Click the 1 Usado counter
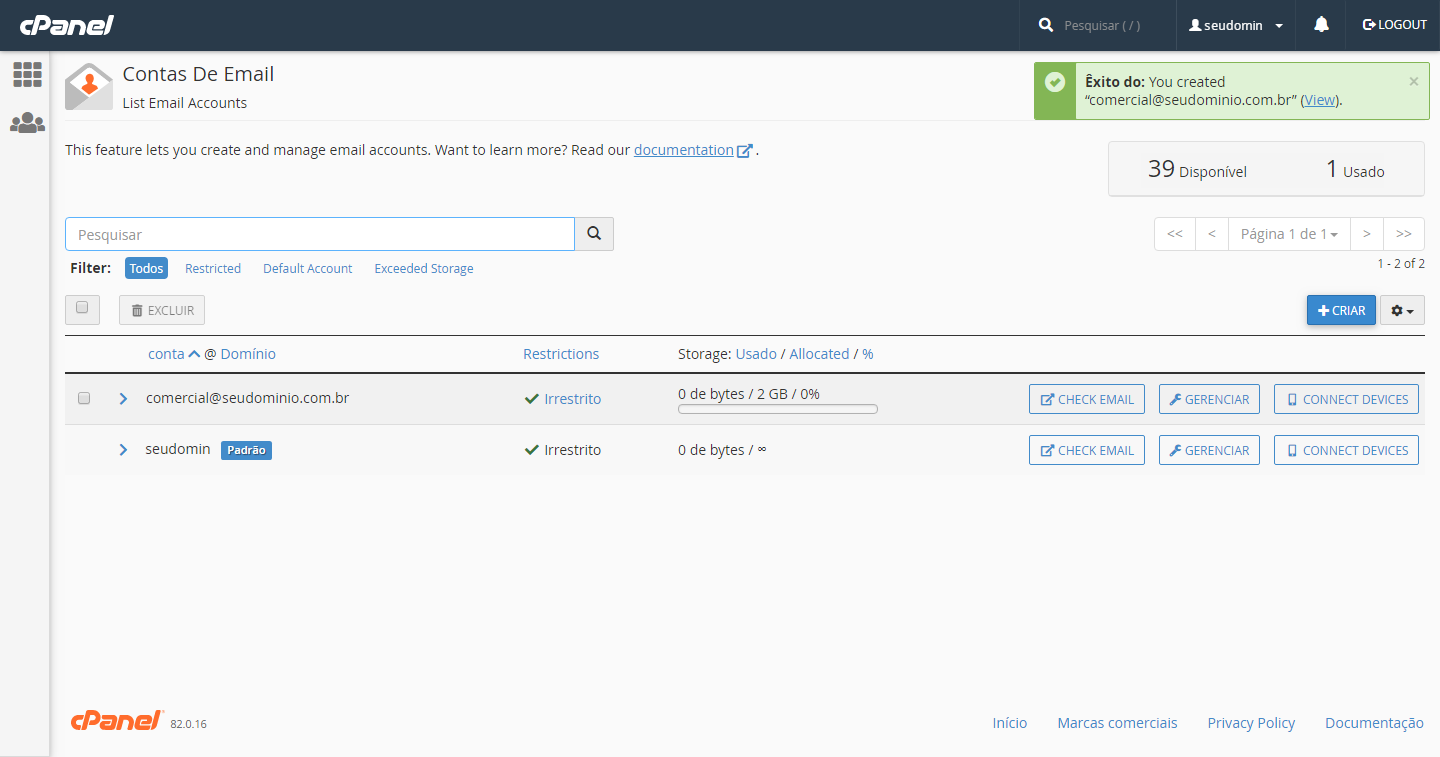This screenshot has width=1440, height=757. [1355, 169]
